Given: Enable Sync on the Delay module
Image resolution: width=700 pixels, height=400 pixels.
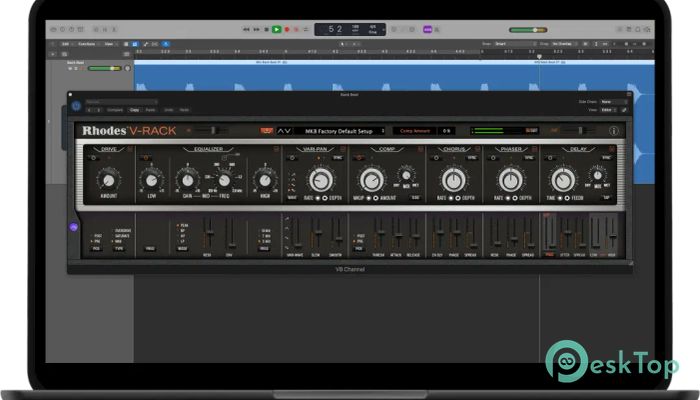Looking at the screenshot, I should tap(606, 158).
